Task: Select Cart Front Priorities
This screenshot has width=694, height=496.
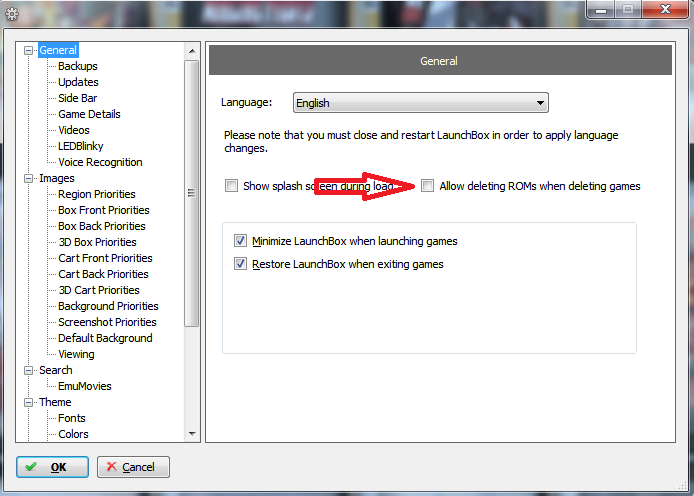Action: [x=105, y=258]
